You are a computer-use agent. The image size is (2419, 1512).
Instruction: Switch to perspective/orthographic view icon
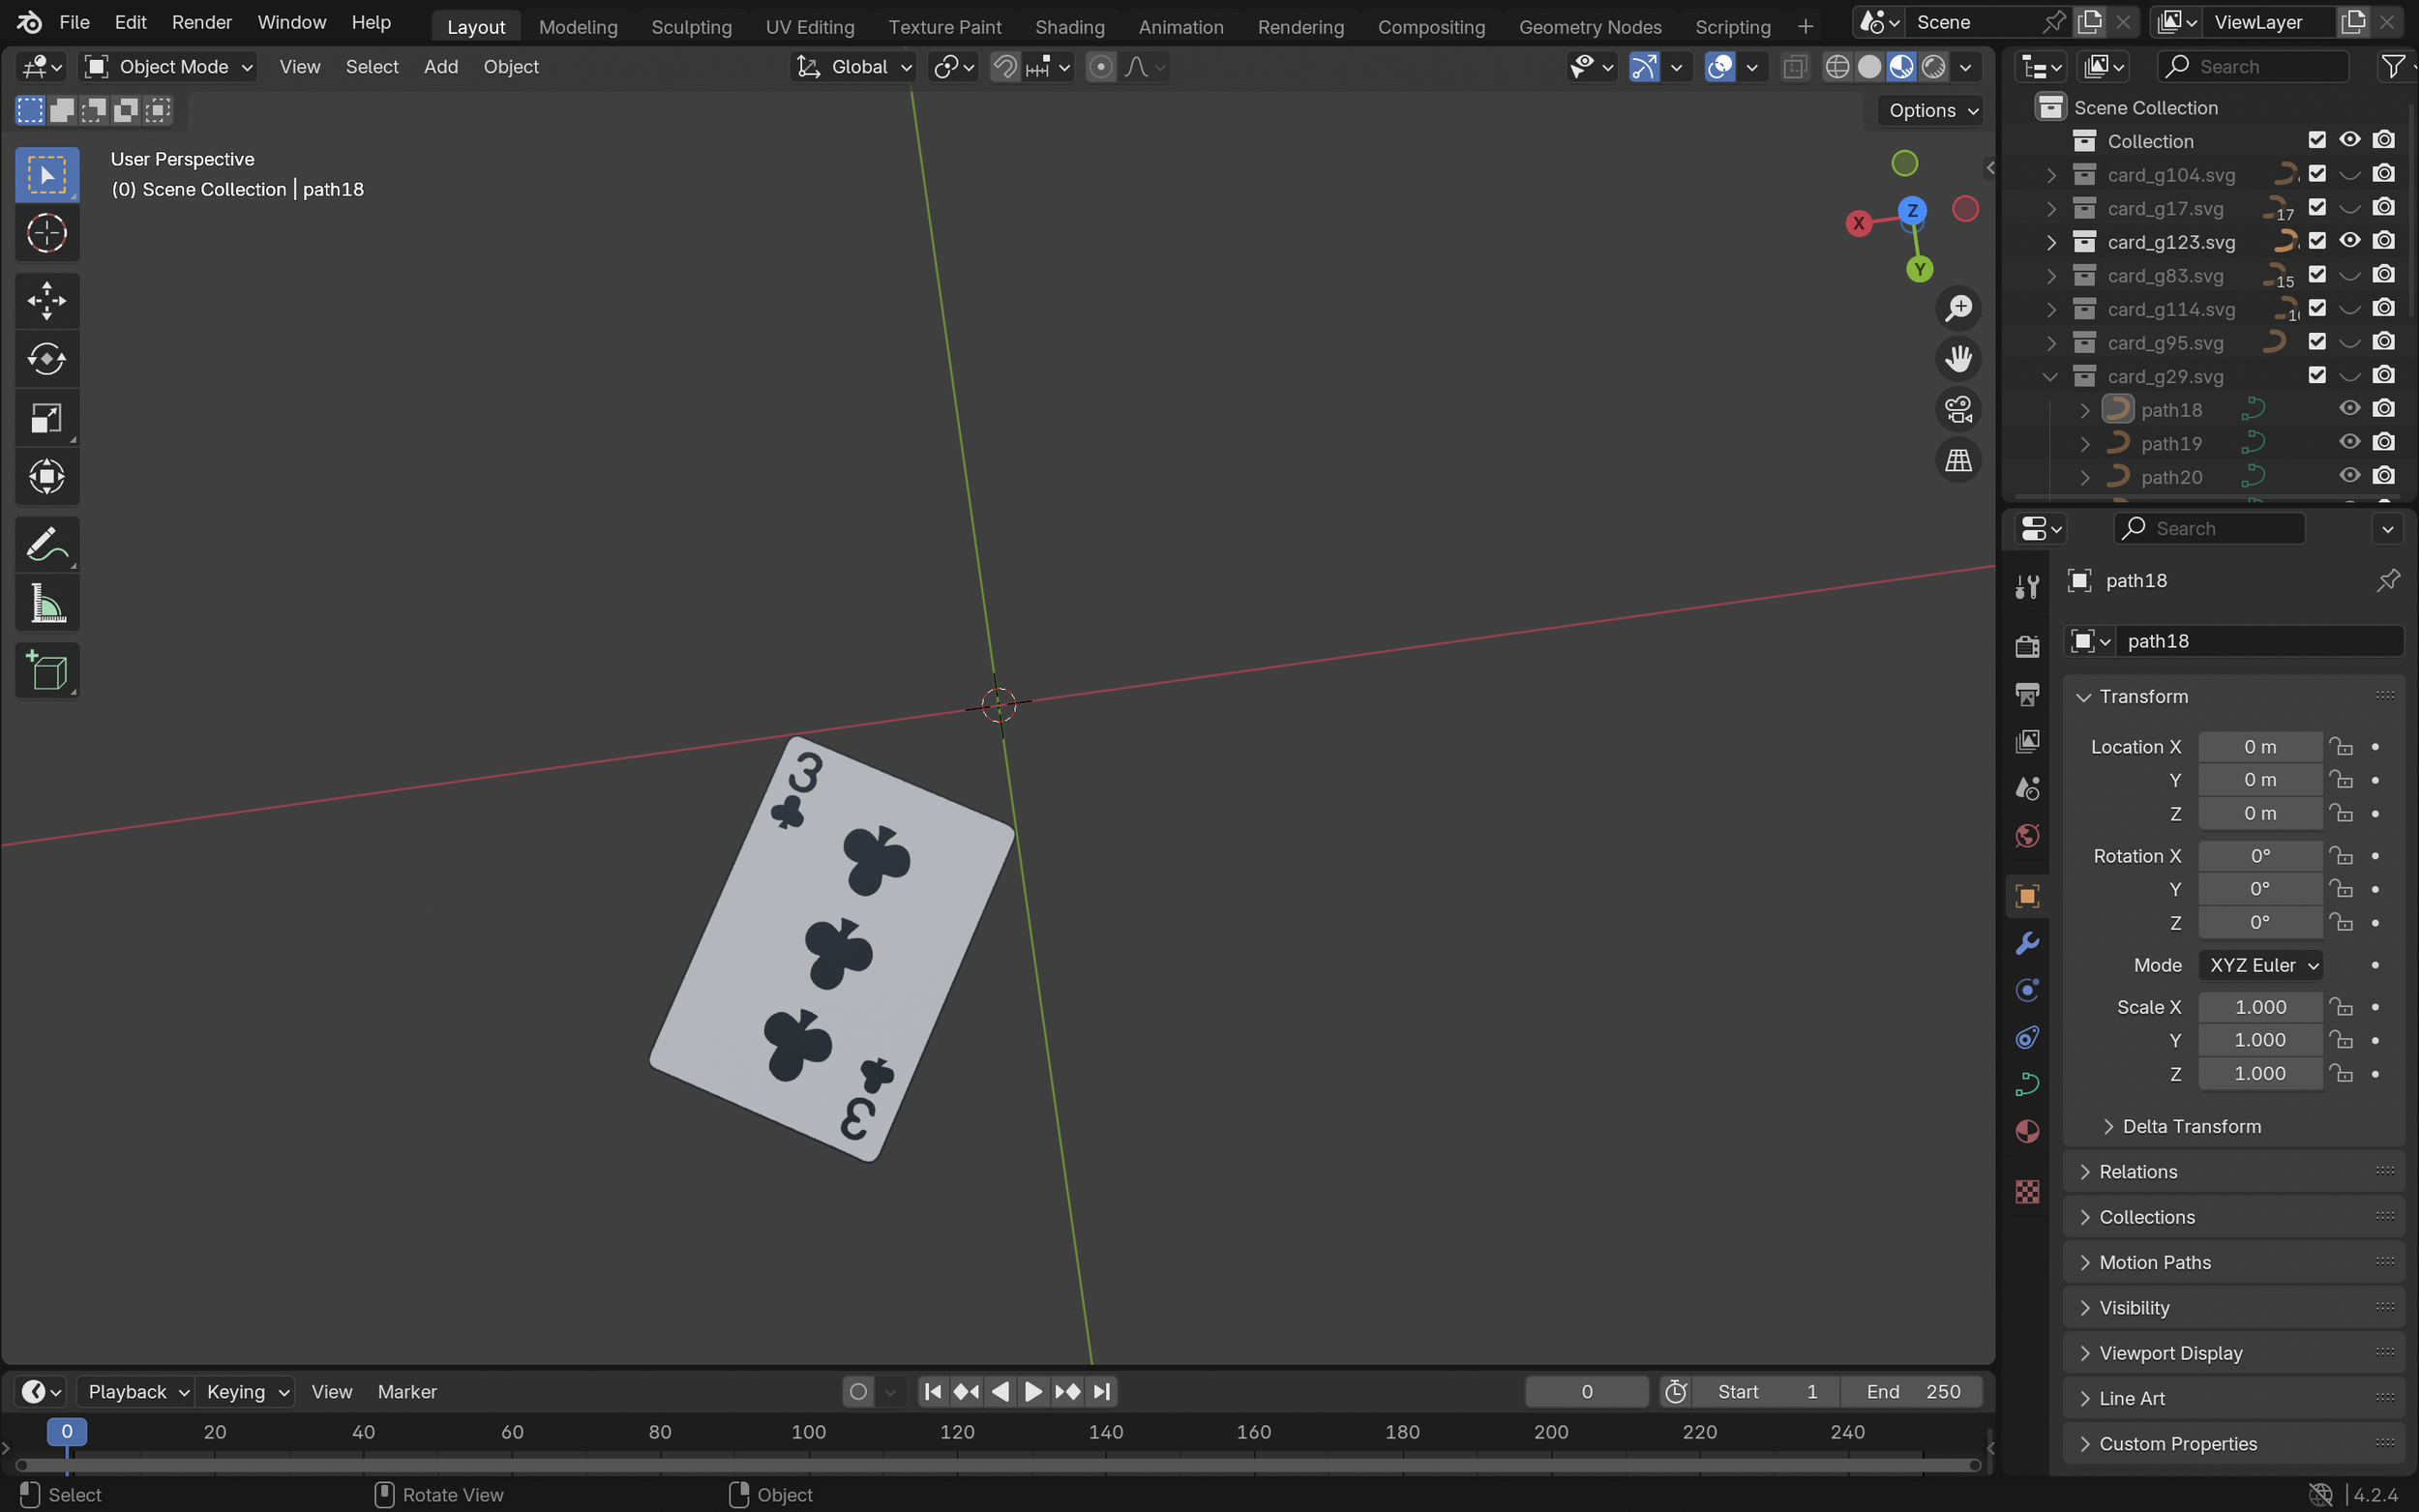[1958, 460]
